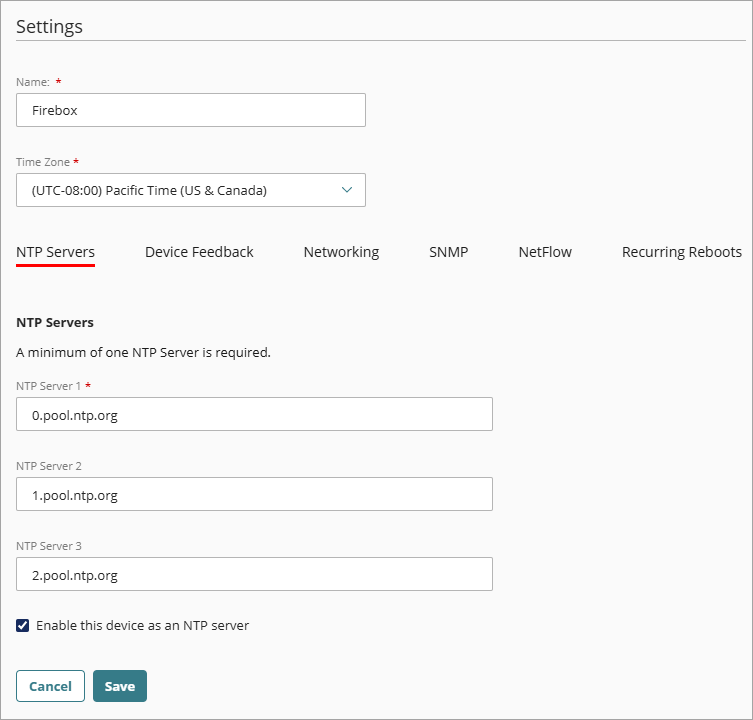Click the Cancel button
Image resolution: width=753 pixels, height=720 pixels.
tap(50, 686)
